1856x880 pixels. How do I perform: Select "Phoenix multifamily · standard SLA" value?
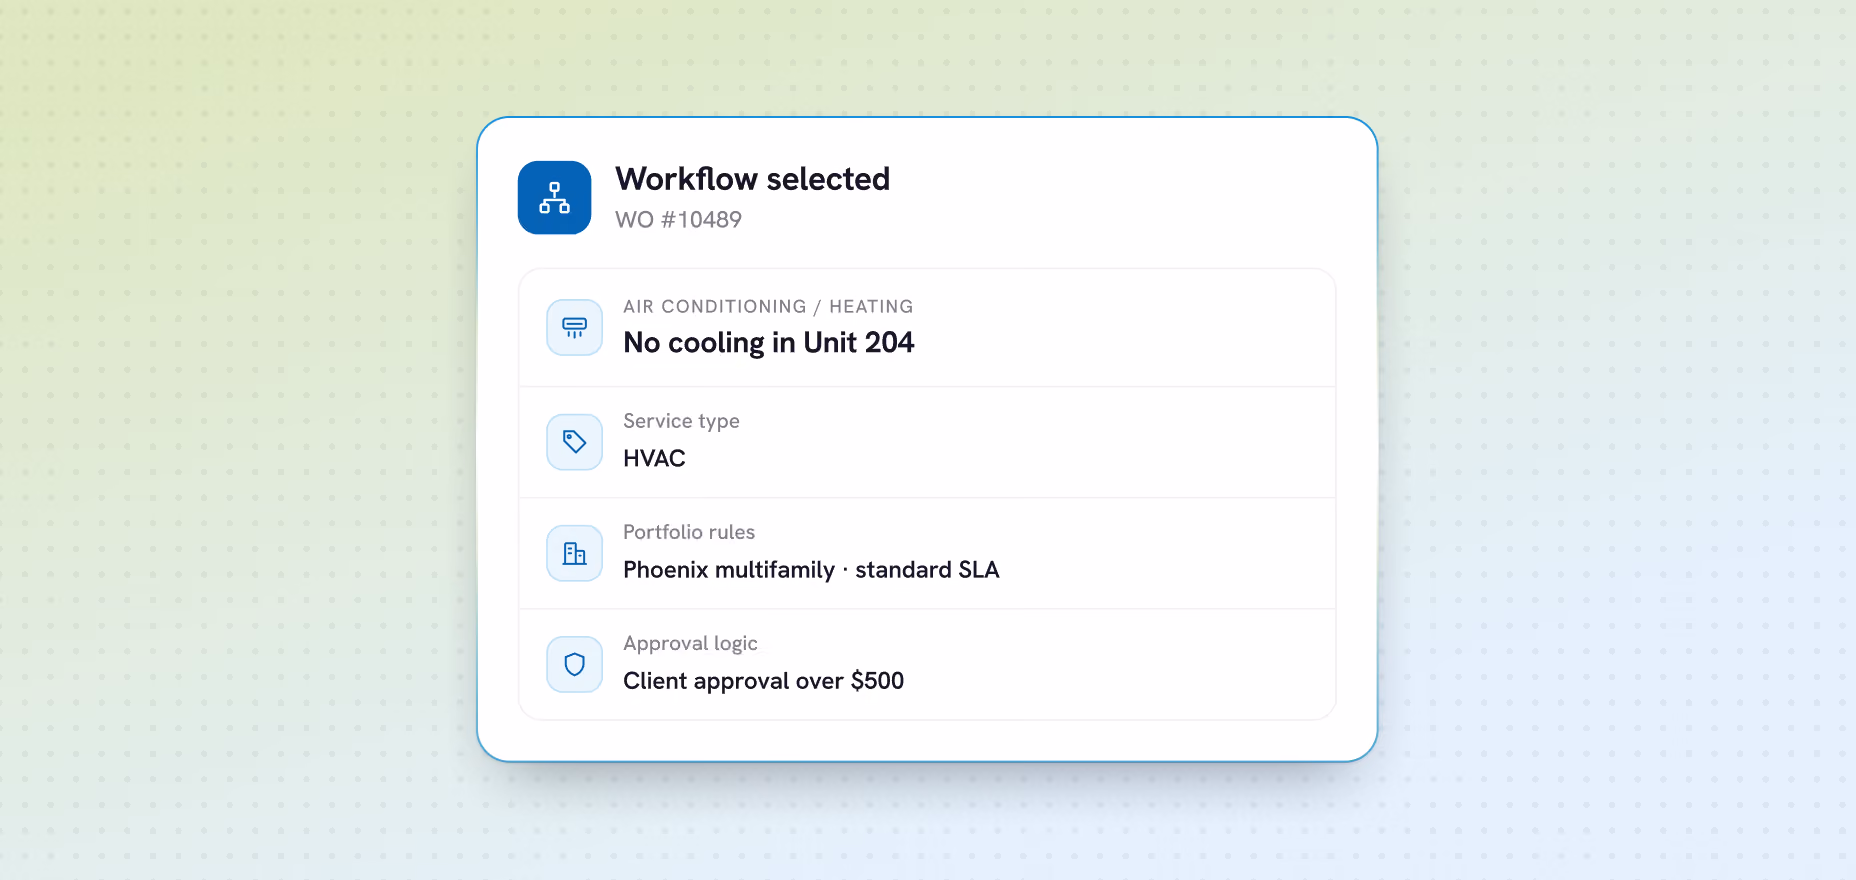click(811, 570)
